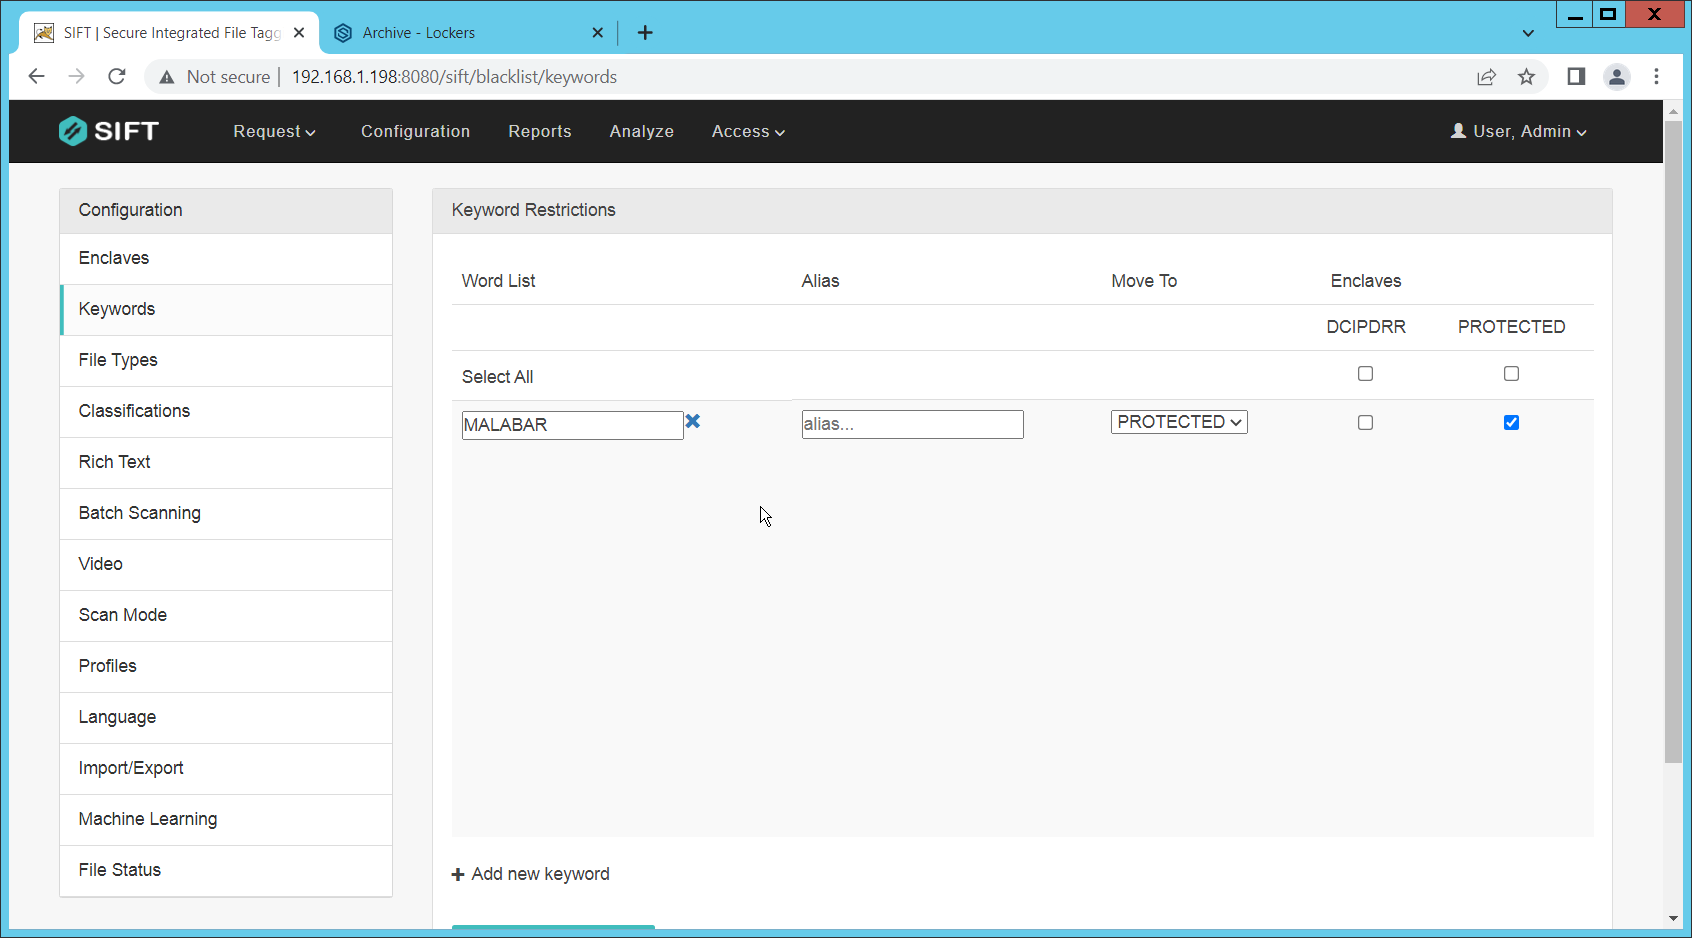Expand the User, Admin account dropdown
The width and height of the screenshot is (1692, 938).
tap(1518, 132)
